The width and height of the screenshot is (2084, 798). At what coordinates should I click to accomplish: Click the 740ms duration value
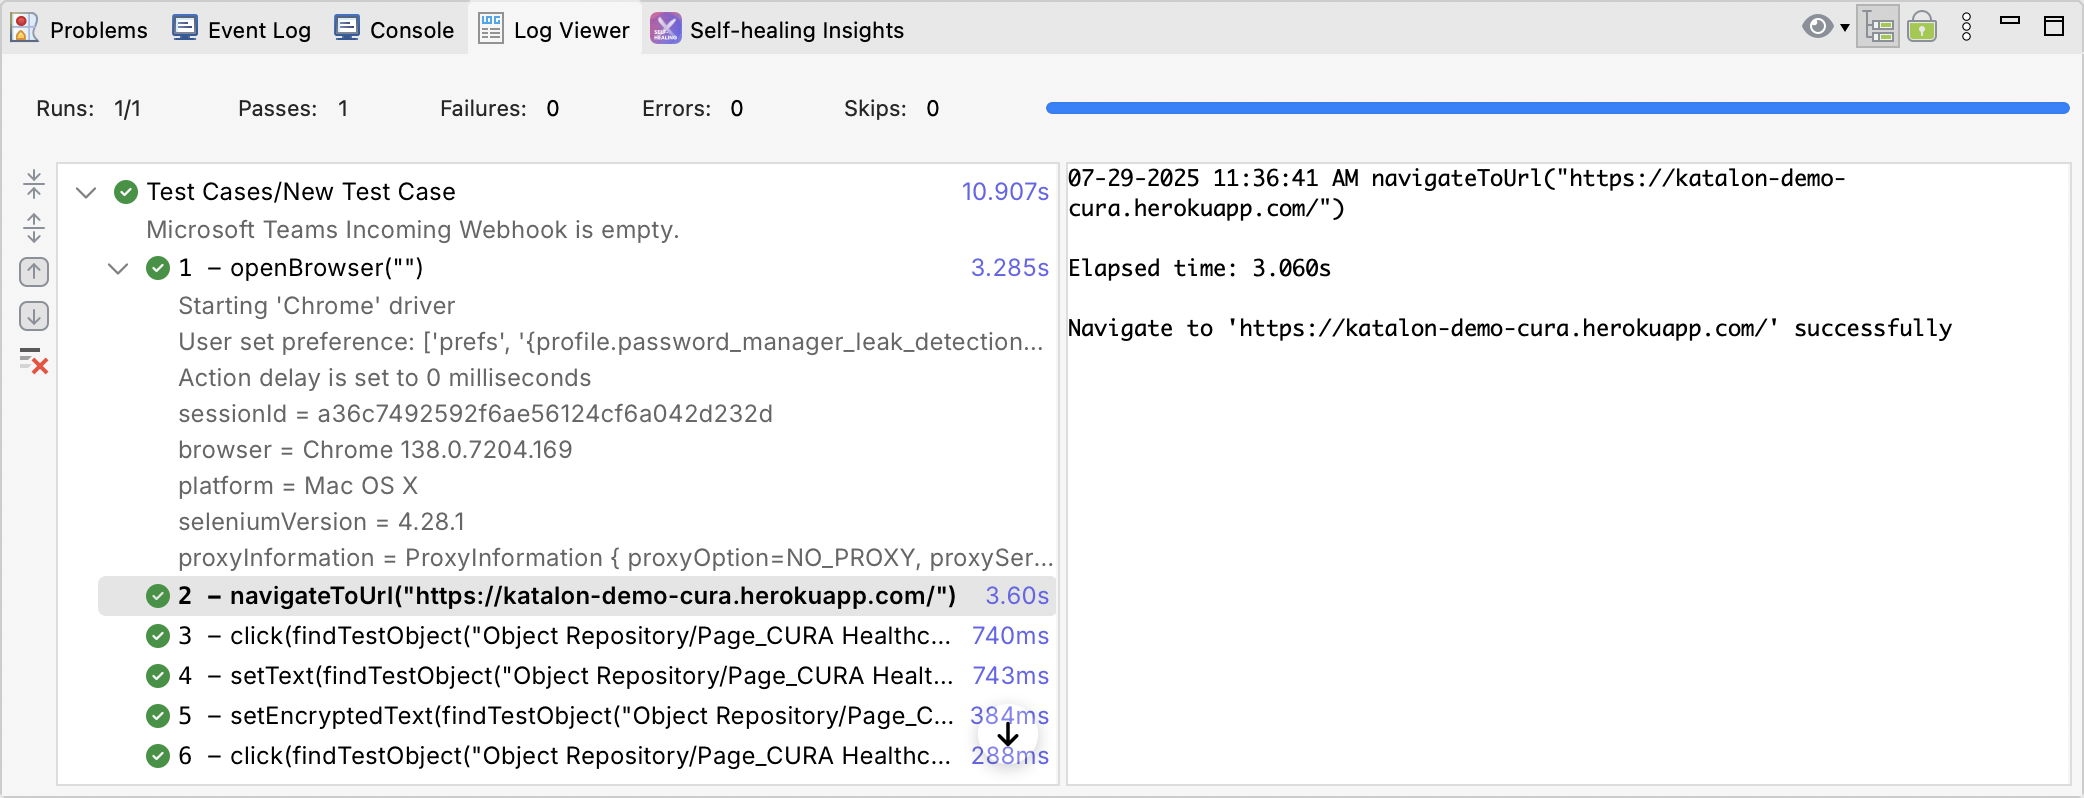(1010, 635)
